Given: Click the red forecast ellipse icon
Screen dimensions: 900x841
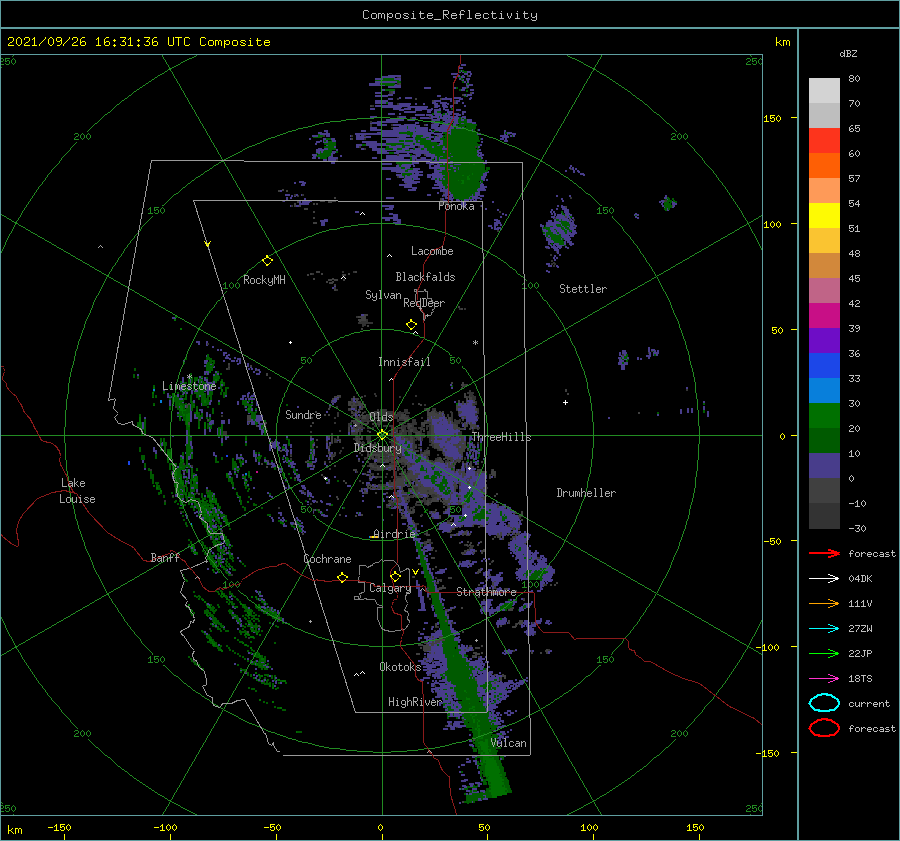Looking at the screenshot, I should pyautogui.click(x=824, y=728).
